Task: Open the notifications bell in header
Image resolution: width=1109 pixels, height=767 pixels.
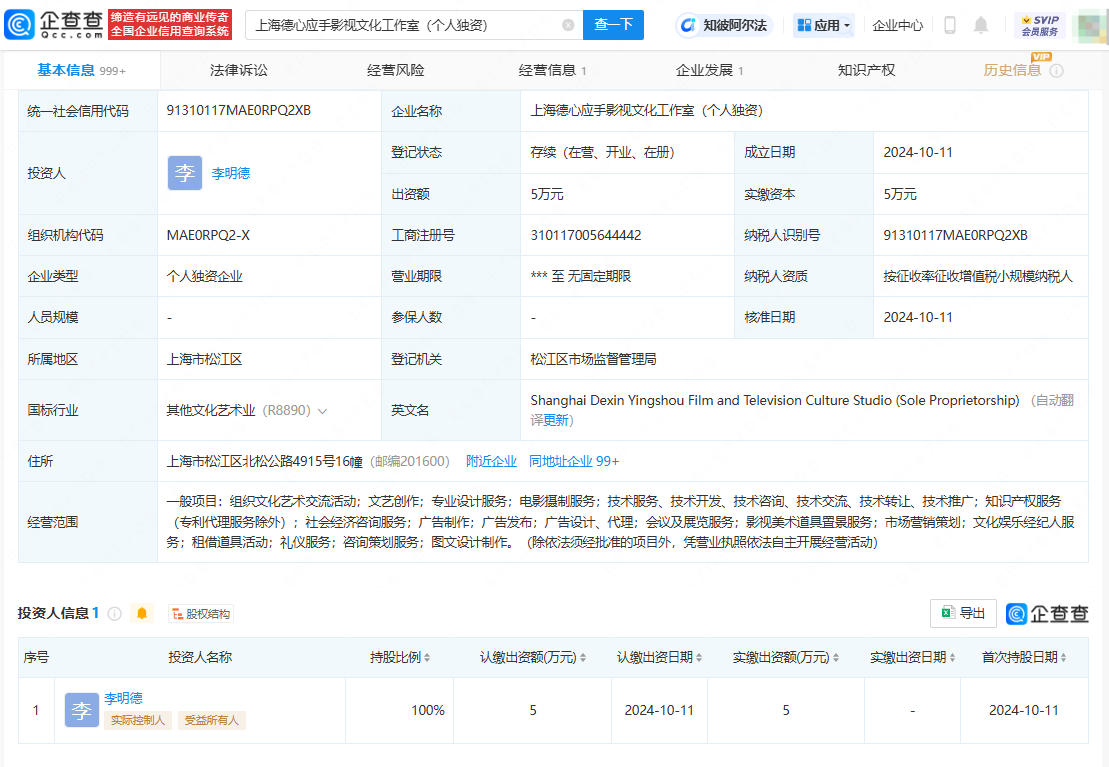Action: (x=981, y=25)
